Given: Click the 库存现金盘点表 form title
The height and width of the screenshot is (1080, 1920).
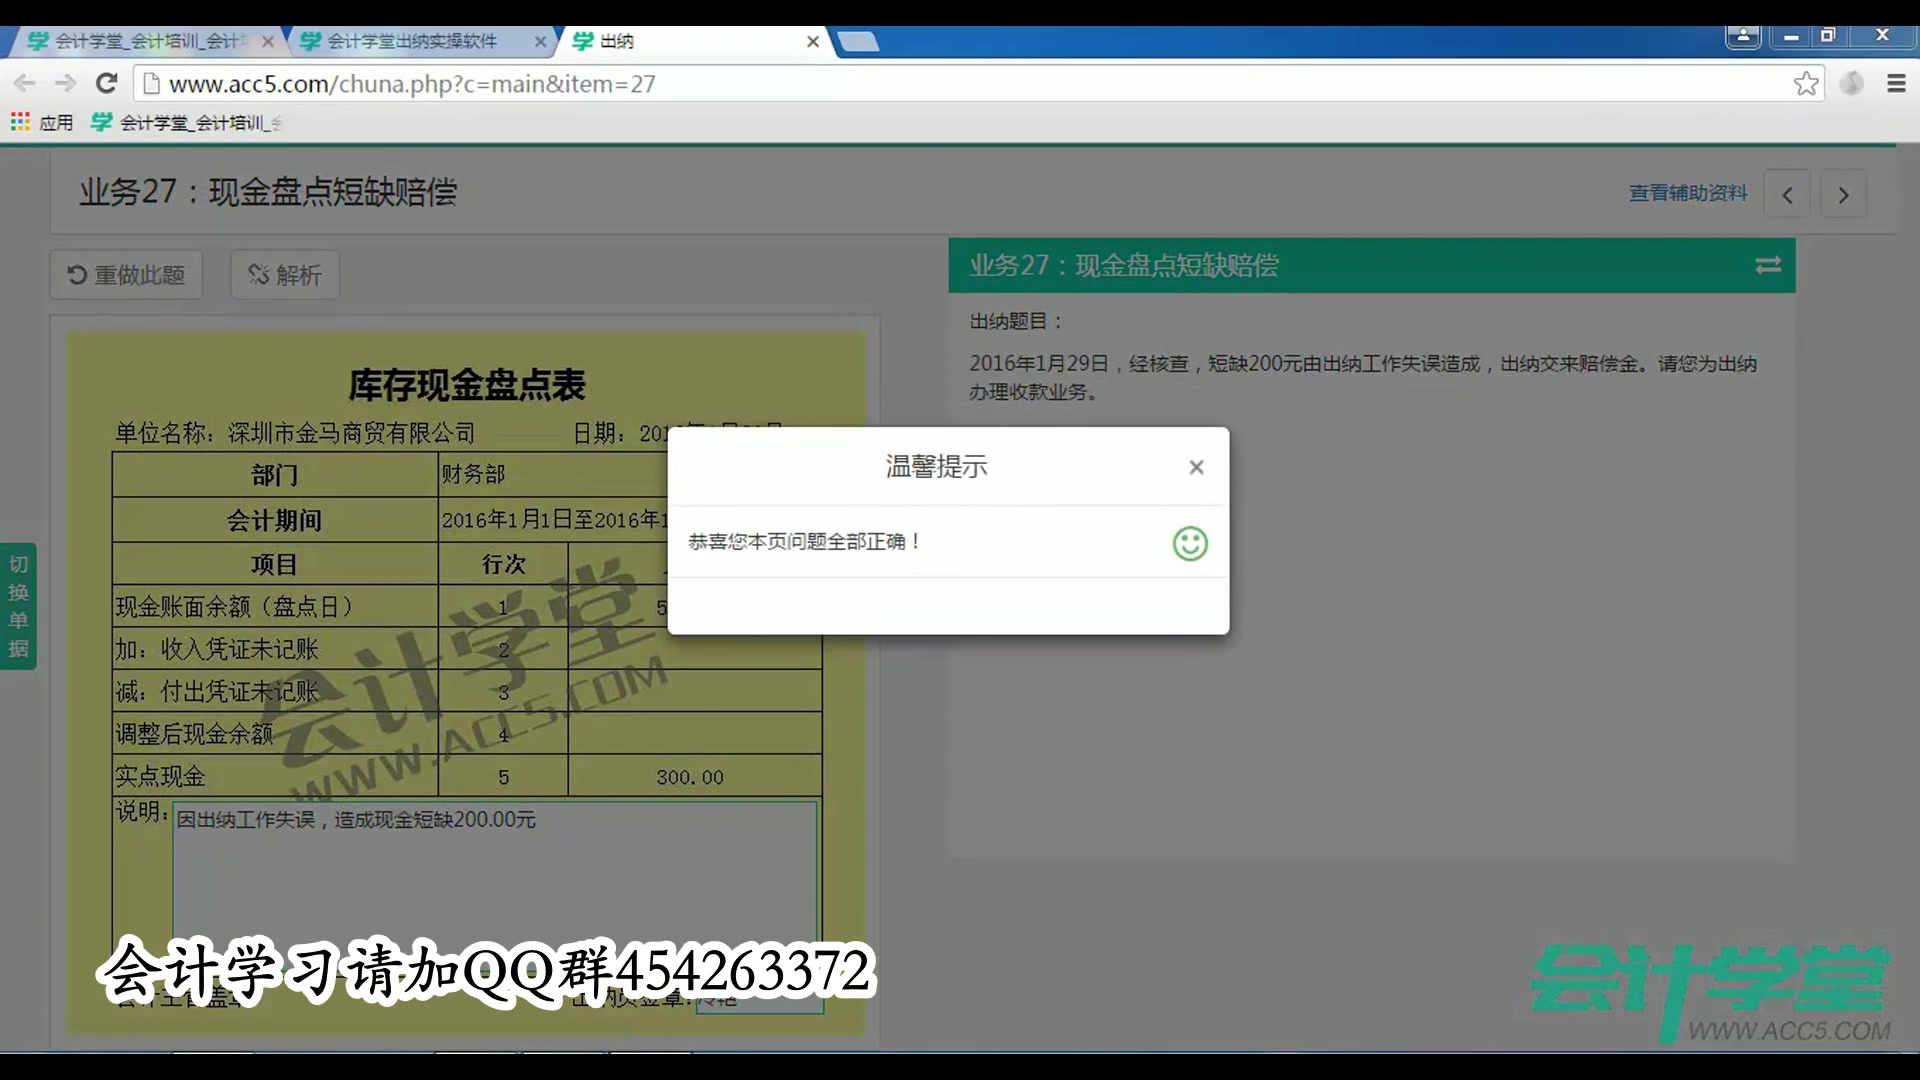Looking at the screenshot, I should [x=467, y=385].
